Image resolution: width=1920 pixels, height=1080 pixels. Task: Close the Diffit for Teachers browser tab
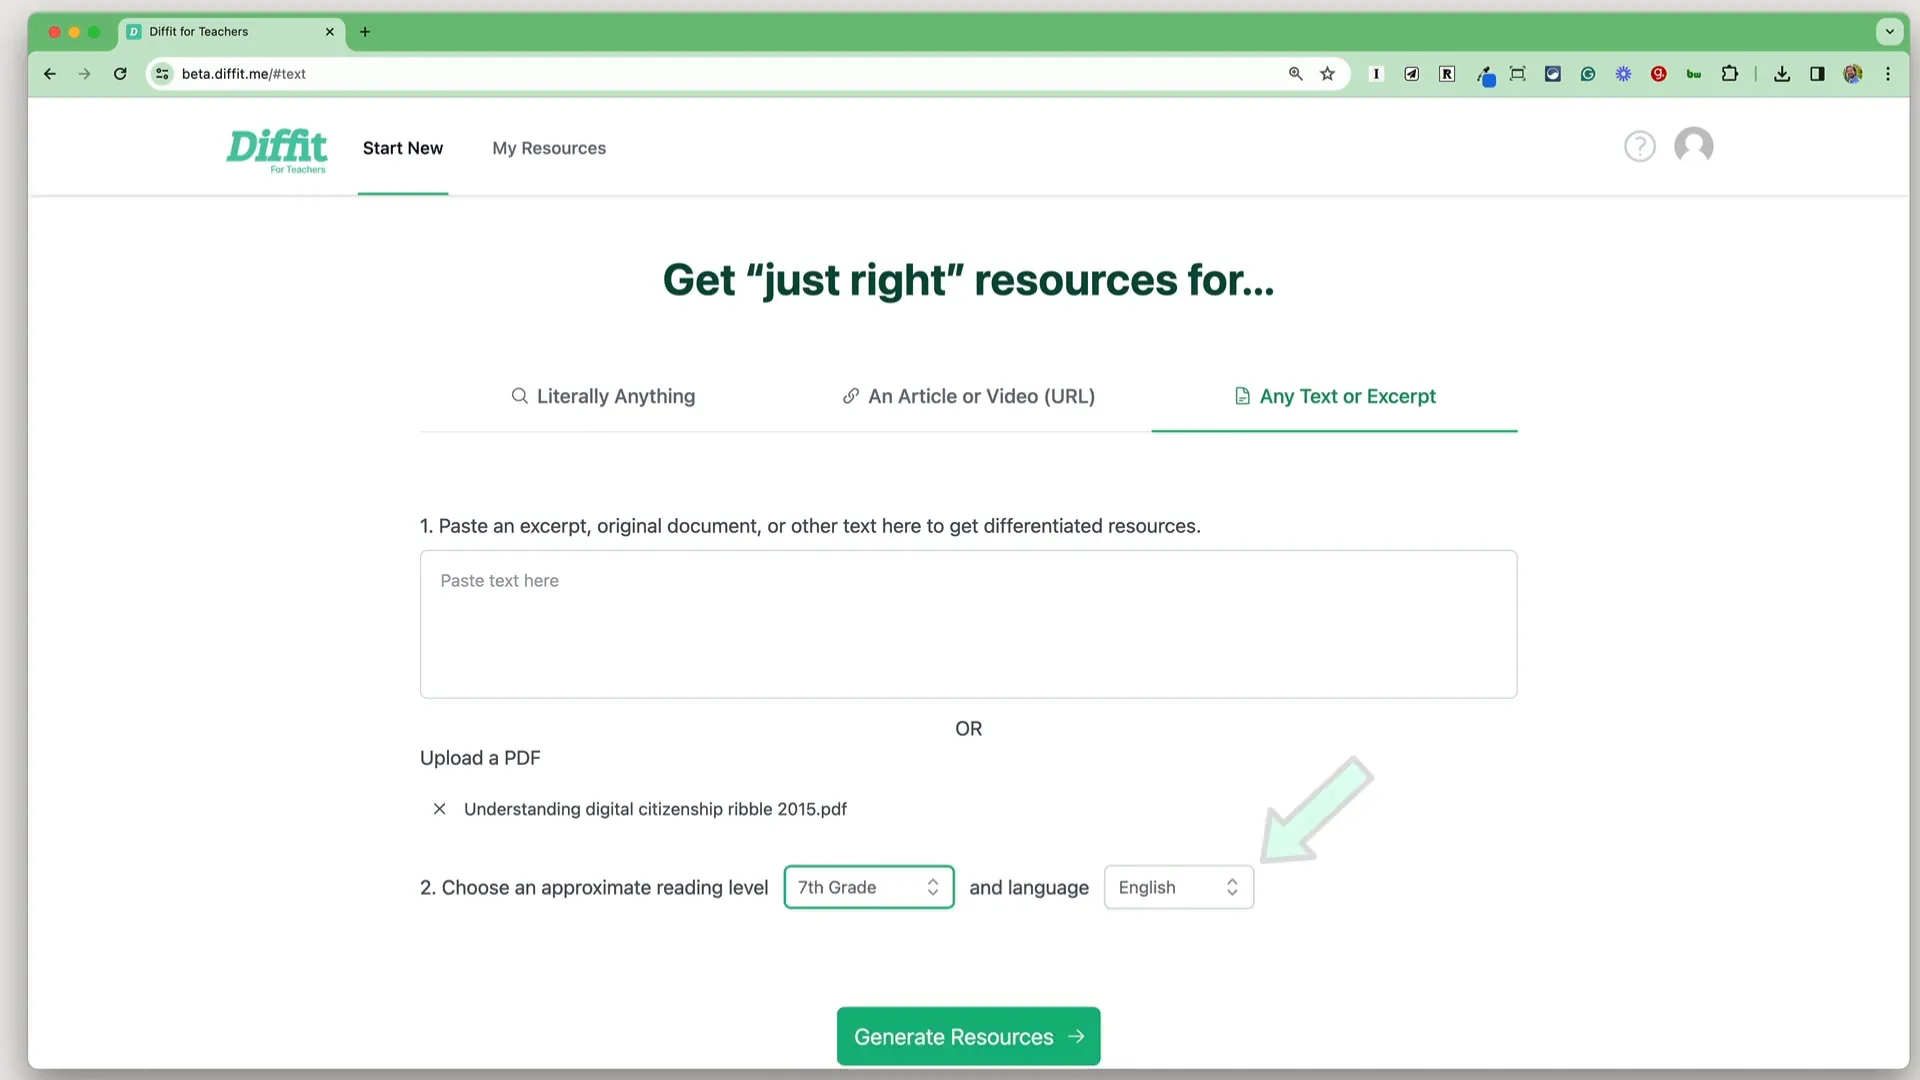(x=330, y=32)
